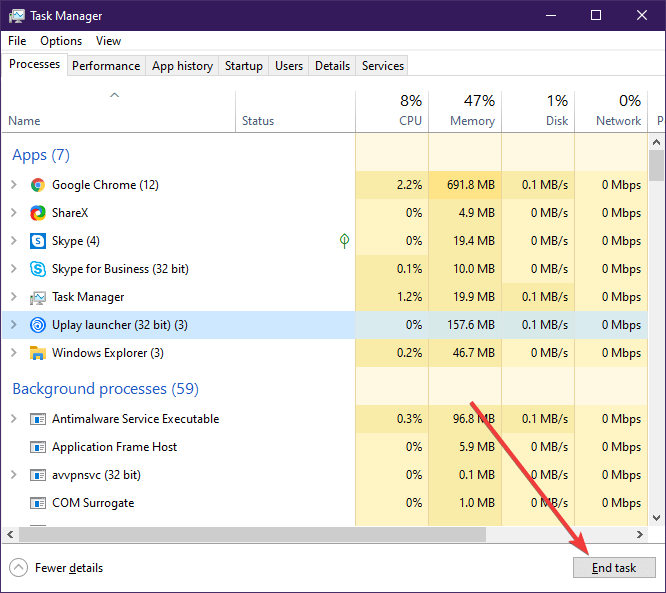The height and width of the screenshot is (593, 666).
Task: Click the avvpnsvc process icon
Action: click(x=38, y=475)
